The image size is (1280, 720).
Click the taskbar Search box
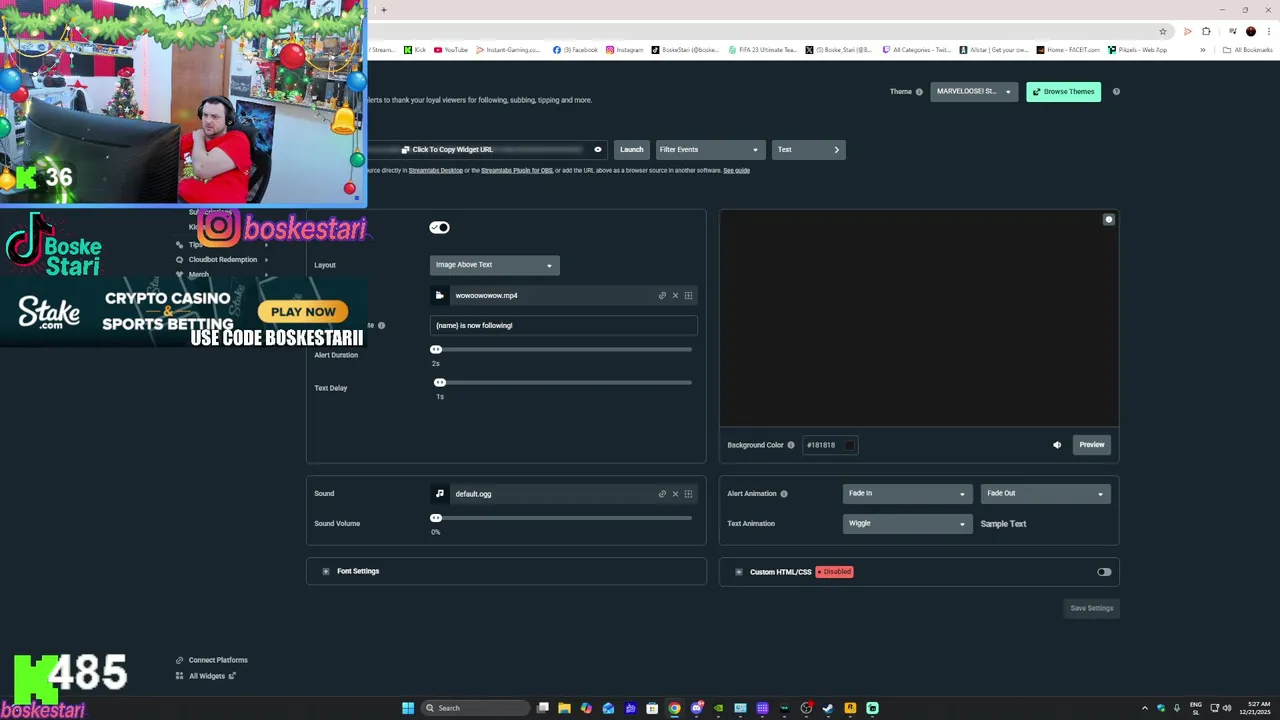(x=474, y=708)
